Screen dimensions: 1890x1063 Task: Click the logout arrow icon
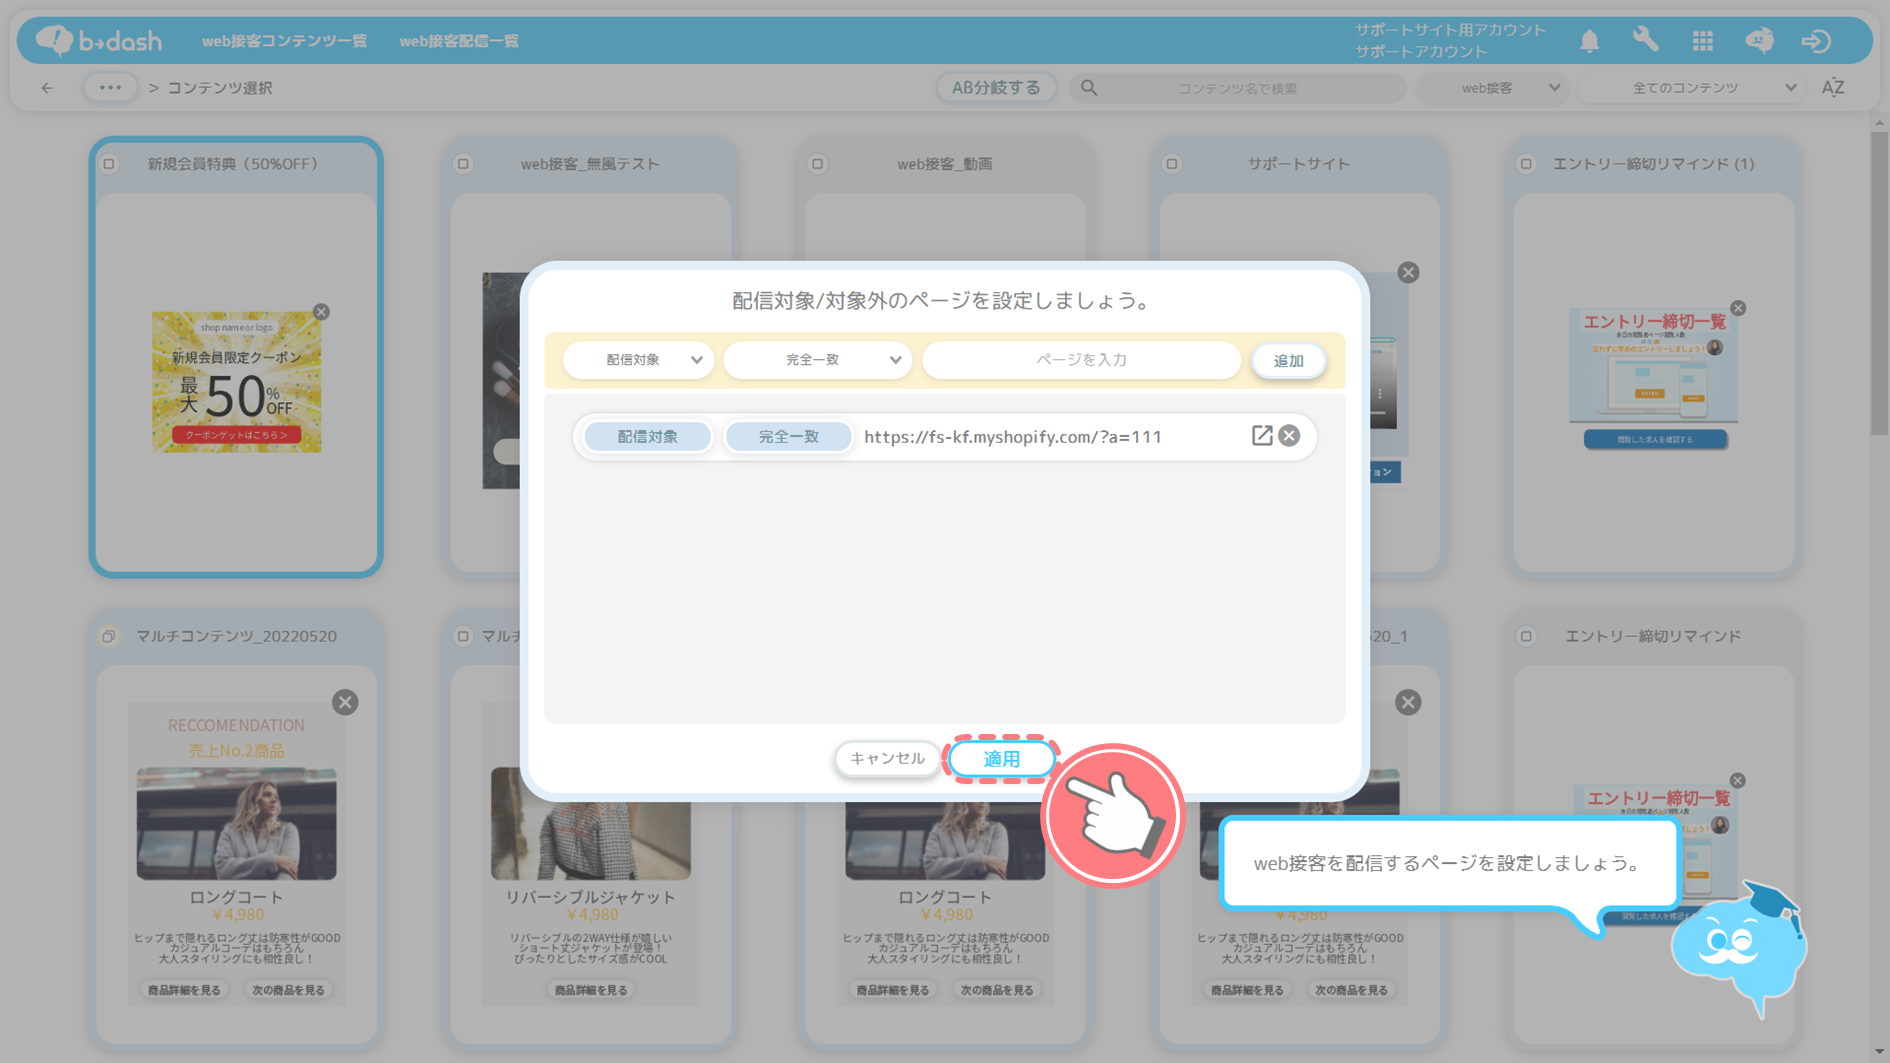click(x=1816, y=41)
